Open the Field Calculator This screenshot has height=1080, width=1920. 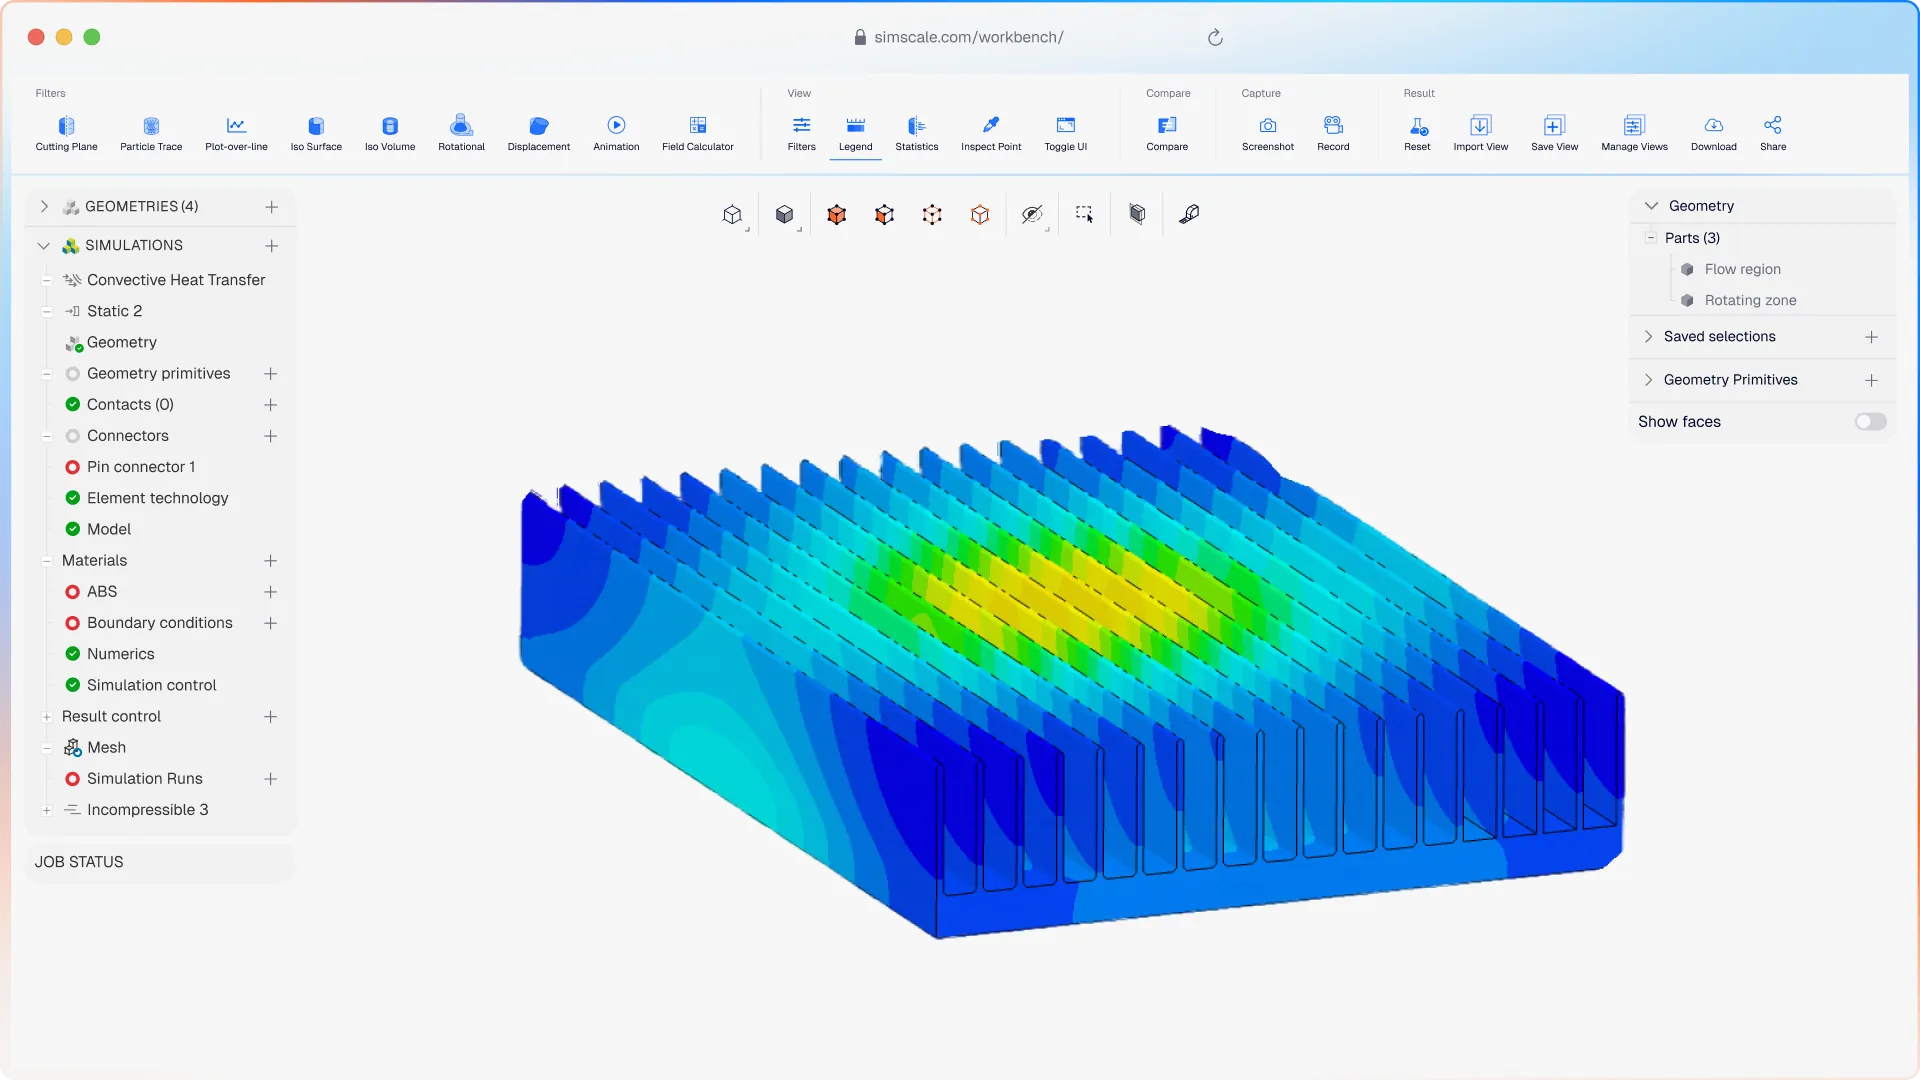coord(698,133)
